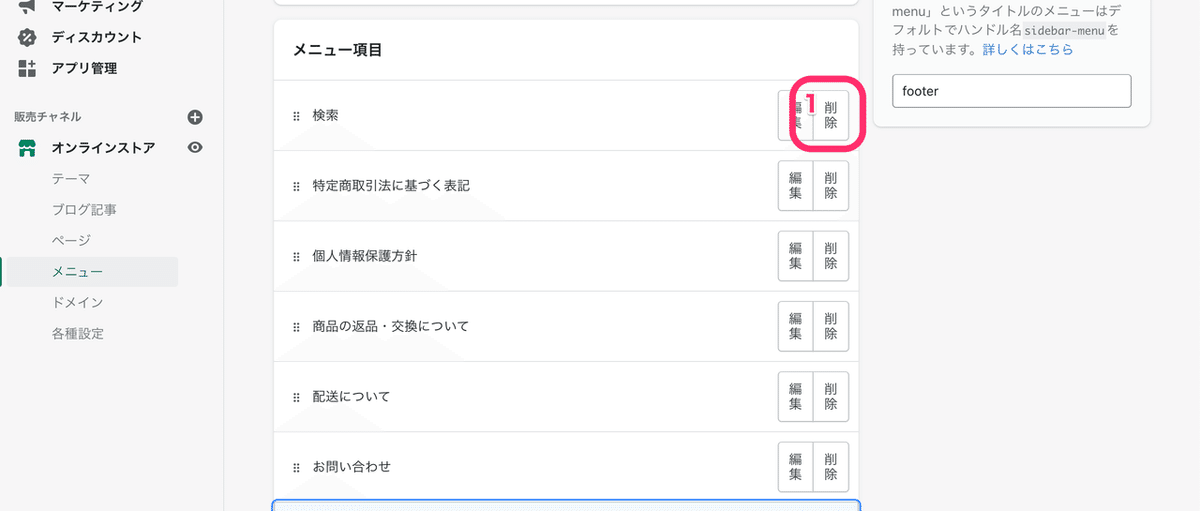
Task: Edit the 配送について menu item
Action: (x=796, y=396)
